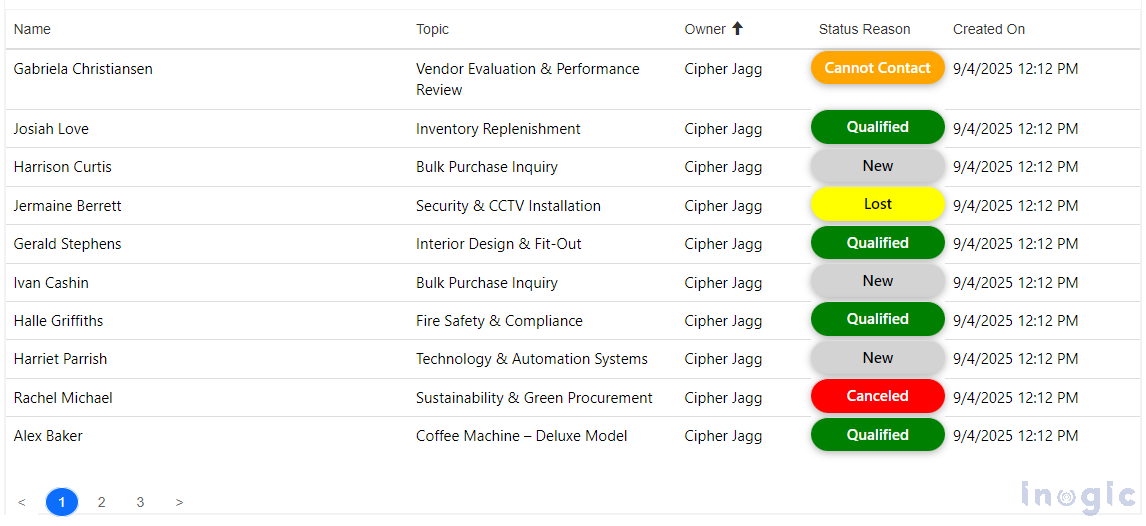
Task: Click the Security & CCTV Installation topic
Action: (x=508, y=206)
